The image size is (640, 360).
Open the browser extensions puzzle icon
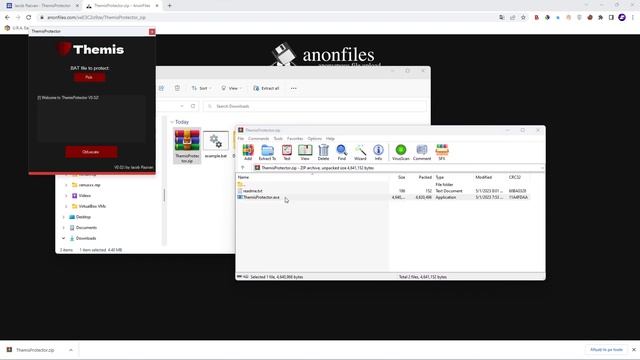(600, 18)
